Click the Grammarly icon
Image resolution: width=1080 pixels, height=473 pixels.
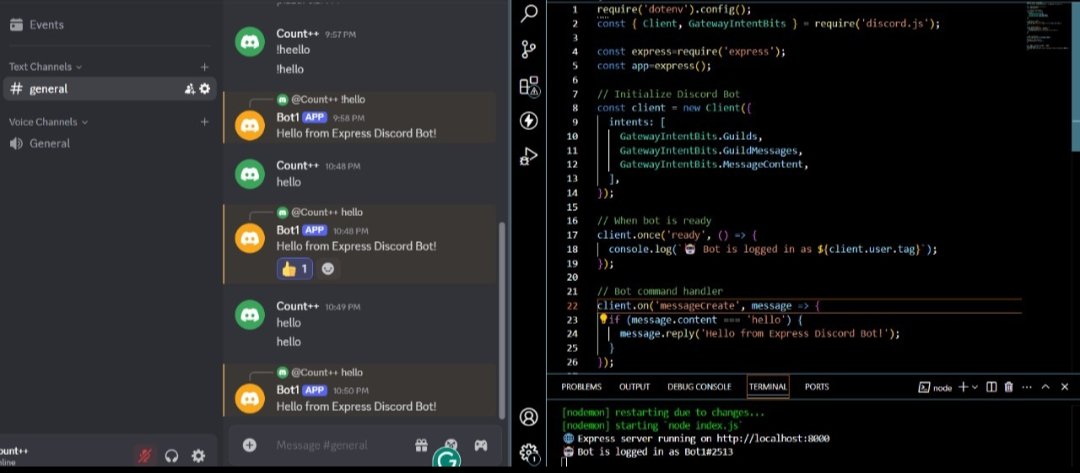446,459
